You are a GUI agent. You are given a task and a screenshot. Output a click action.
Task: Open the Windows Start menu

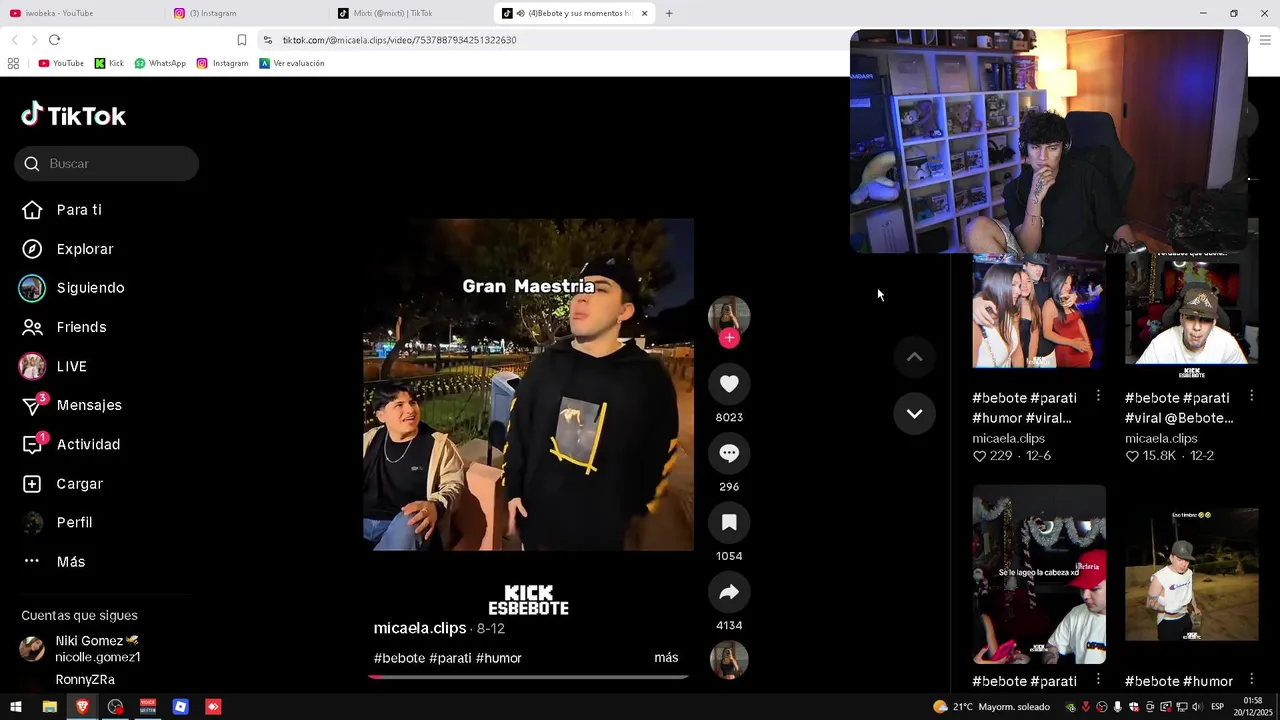click(x=16, y=707)
